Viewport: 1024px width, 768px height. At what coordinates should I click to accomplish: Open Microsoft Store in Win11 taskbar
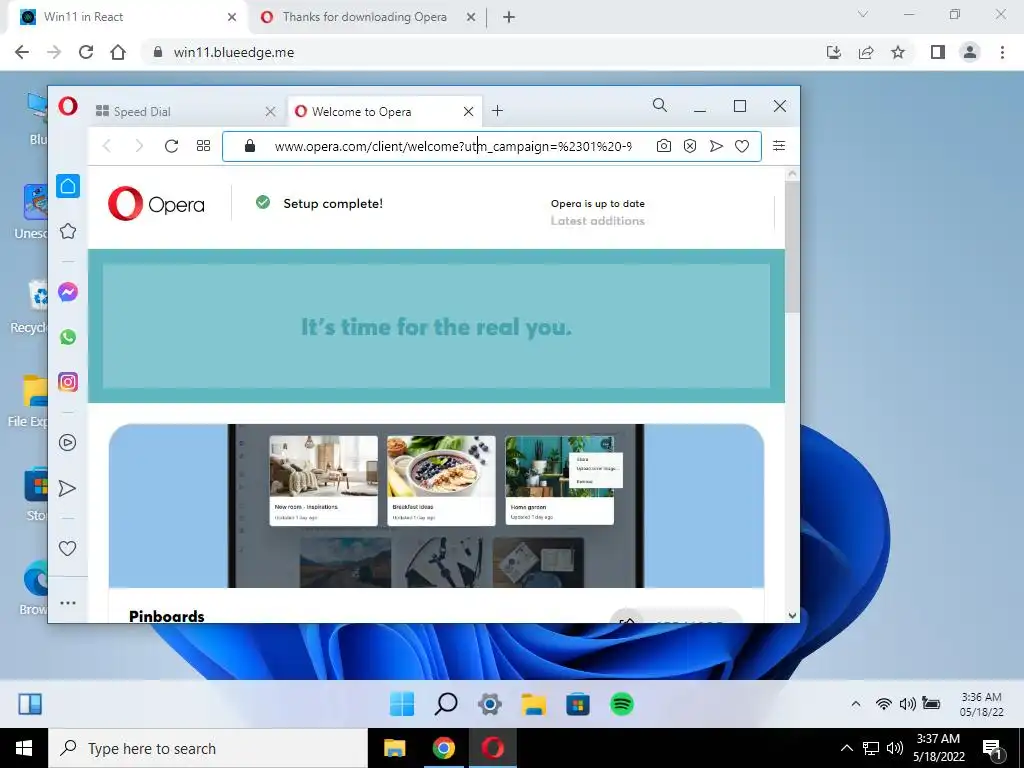[x=577, y=704]
